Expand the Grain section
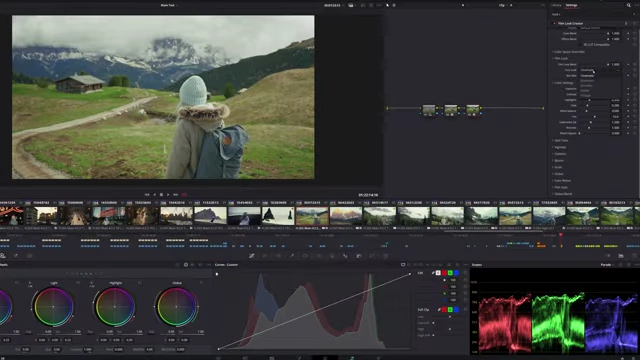This screenshot has width=640, height=360. (x=558, y=167)
